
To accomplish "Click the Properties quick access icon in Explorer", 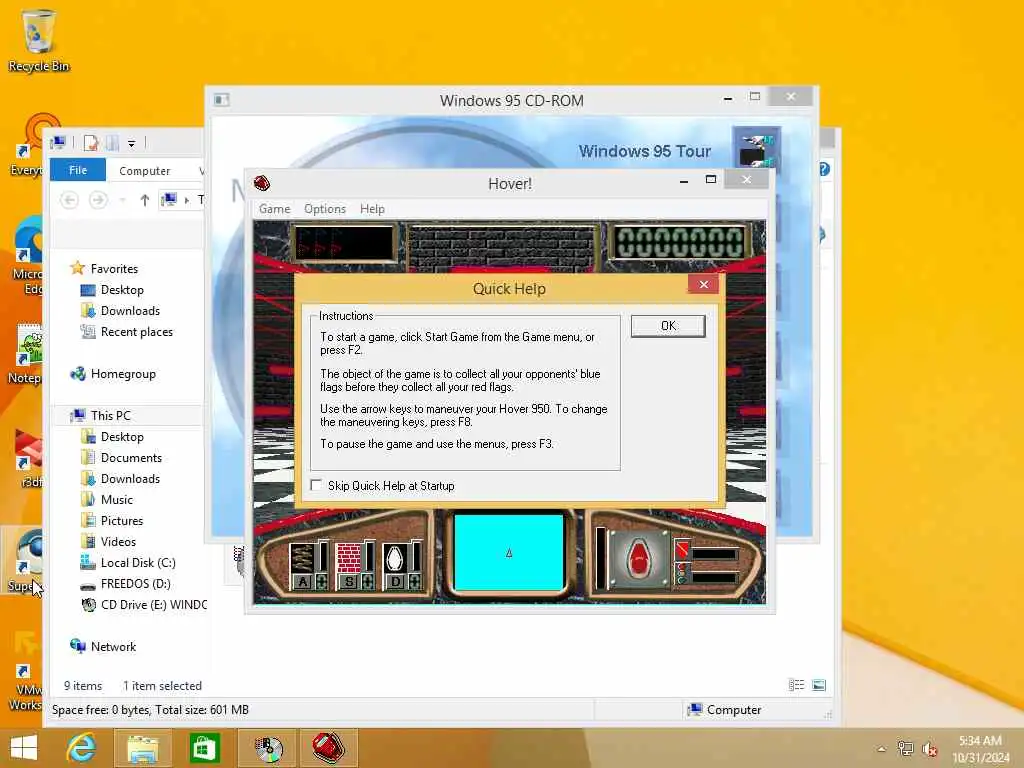I will (91, 142).
